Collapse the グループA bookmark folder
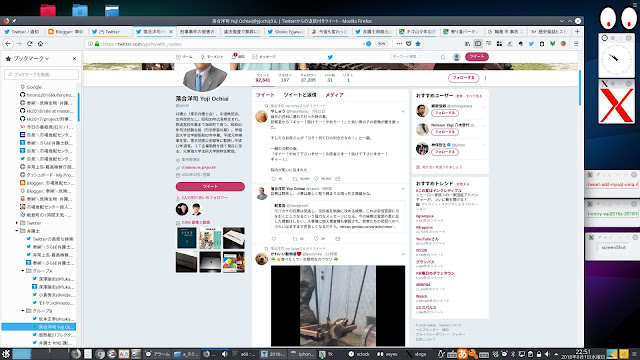The width and height of the screenshot is (640, 360). [x=23, y=271]
